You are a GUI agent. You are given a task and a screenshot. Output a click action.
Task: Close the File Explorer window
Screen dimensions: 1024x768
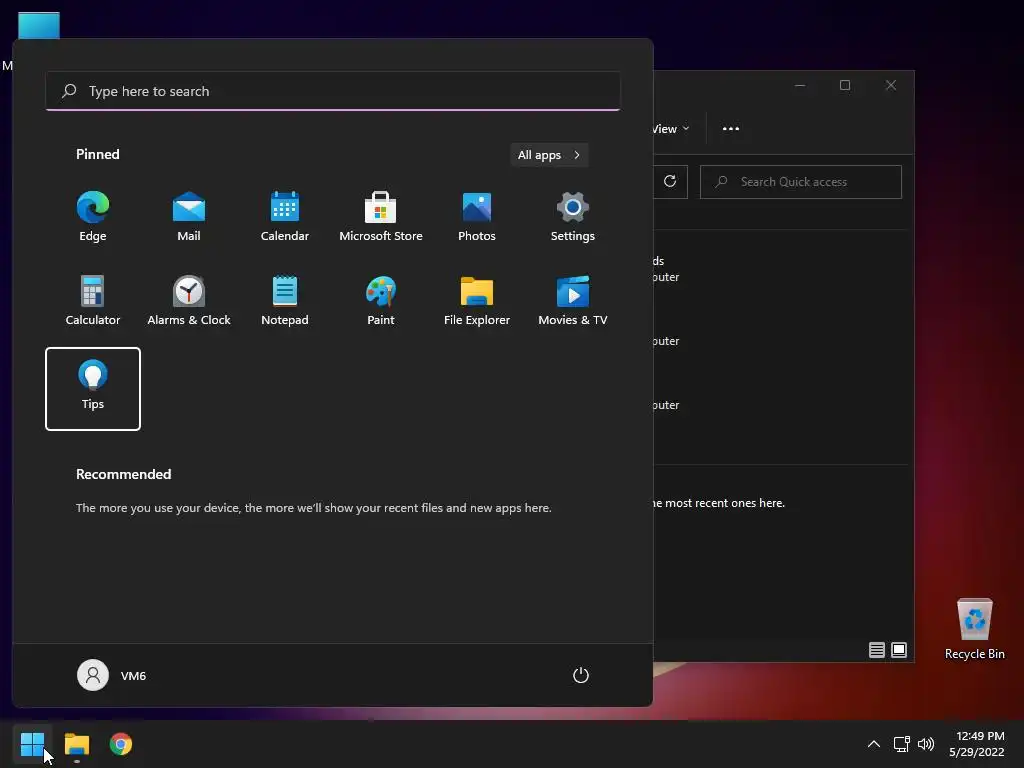(891, 86)
